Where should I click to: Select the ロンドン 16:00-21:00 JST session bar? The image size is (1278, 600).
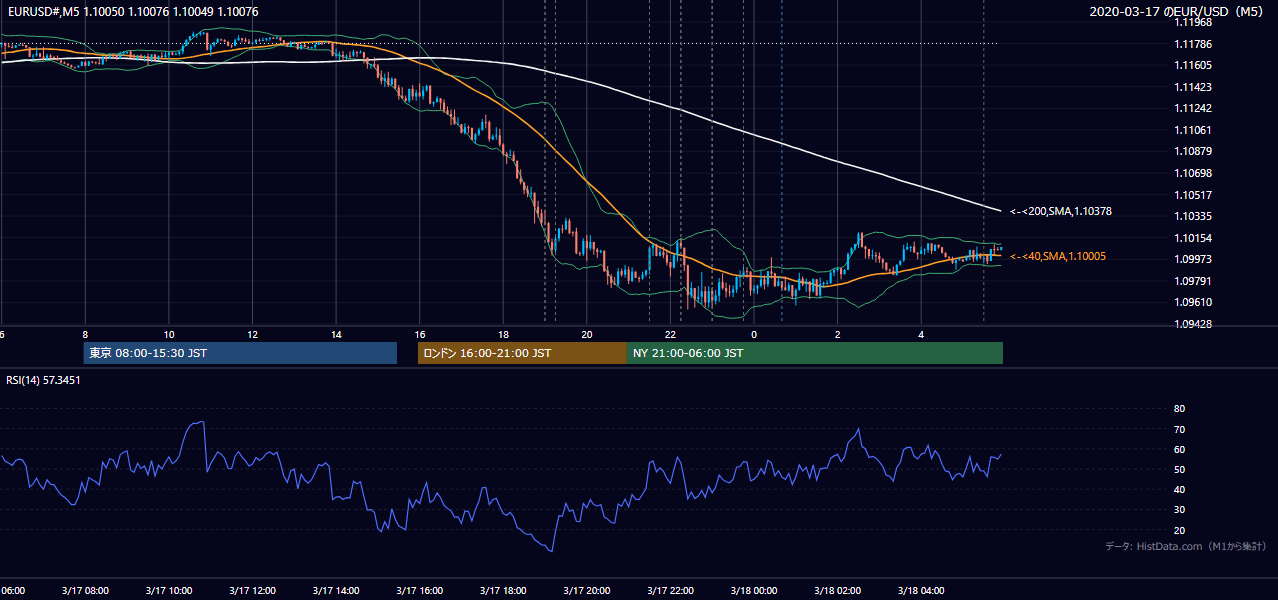click(522, 353)
